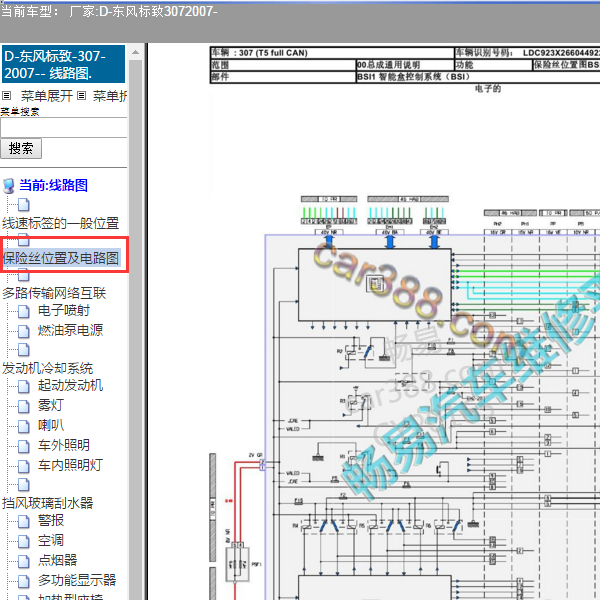Open the 车内照明灯 page
The width and height of the screenshot is (600, 600).
(x=70, y=465)
